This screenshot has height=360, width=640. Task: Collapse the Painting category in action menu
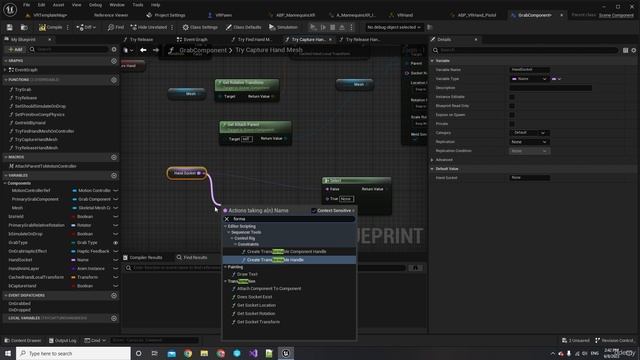coord(225,267)
